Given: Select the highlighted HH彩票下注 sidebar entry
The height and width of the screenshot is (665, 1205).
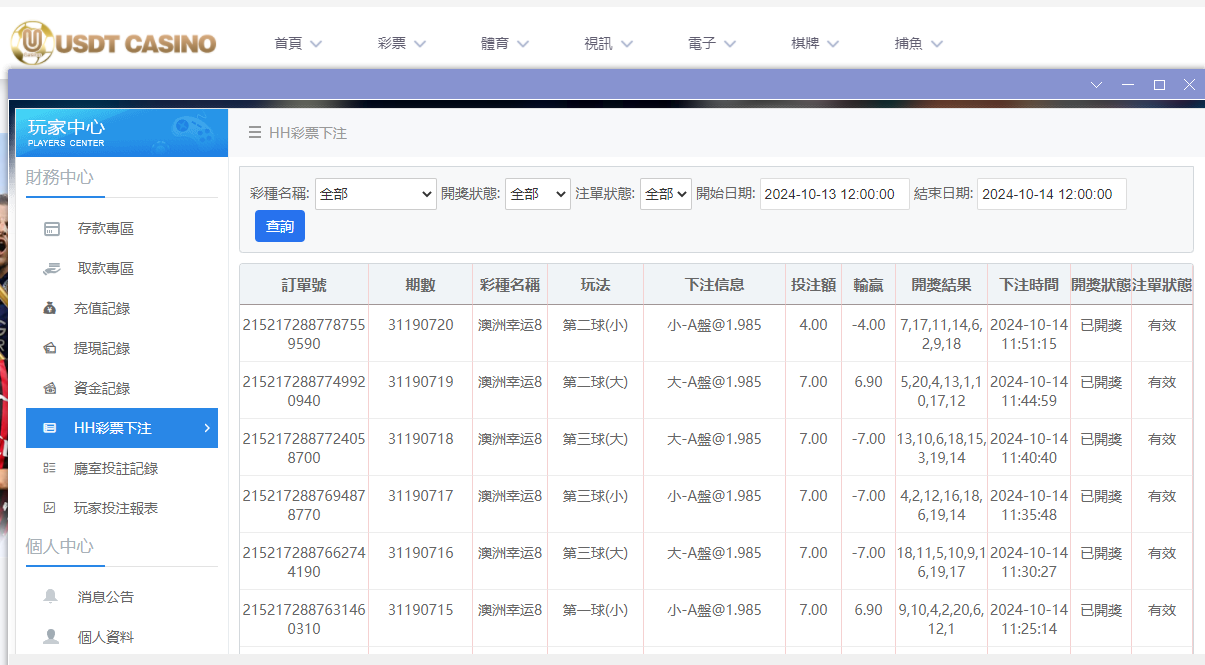Looking at the screenshot, I should point(110,427).
